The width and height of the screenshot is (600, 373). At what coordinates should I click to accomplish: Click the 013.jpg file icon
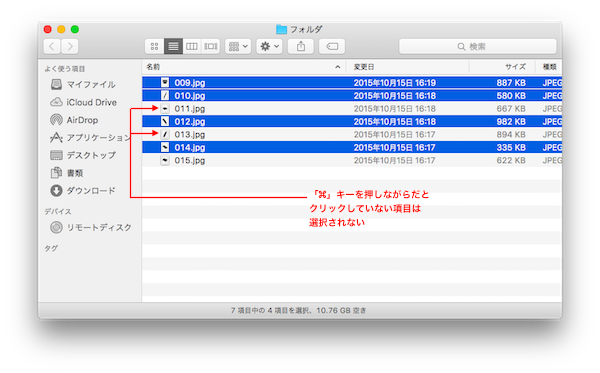(x=165, y=135)
